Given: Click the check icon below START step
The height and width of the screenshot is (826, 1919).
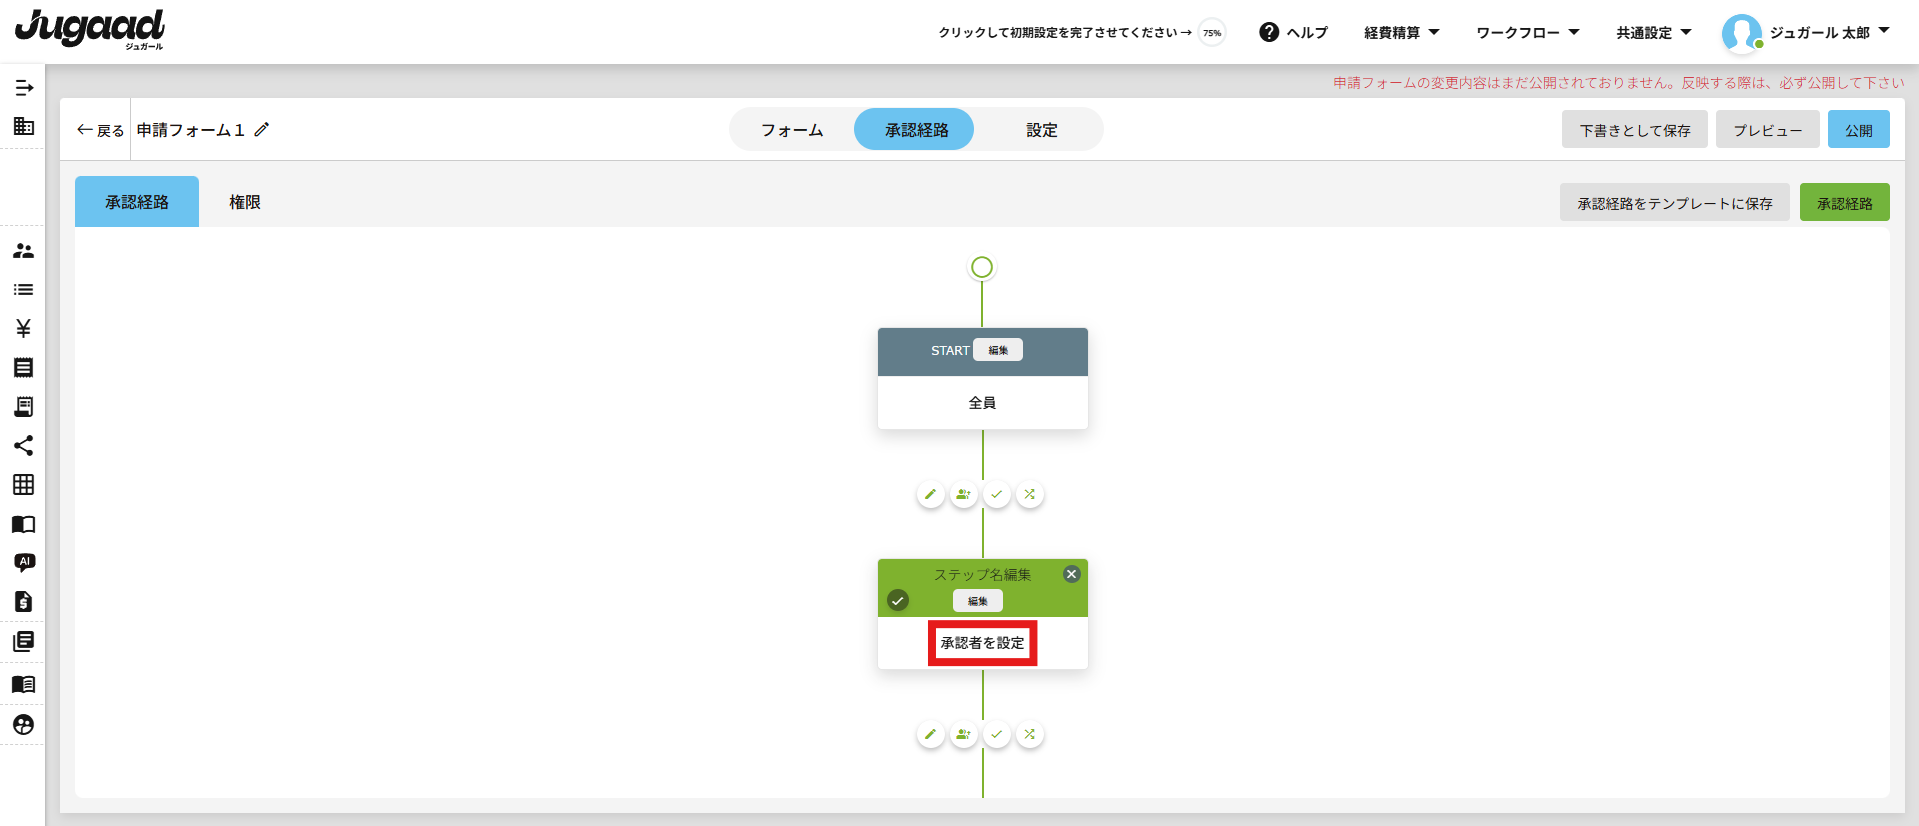Looking at the screenshot, I should [996, 494].
